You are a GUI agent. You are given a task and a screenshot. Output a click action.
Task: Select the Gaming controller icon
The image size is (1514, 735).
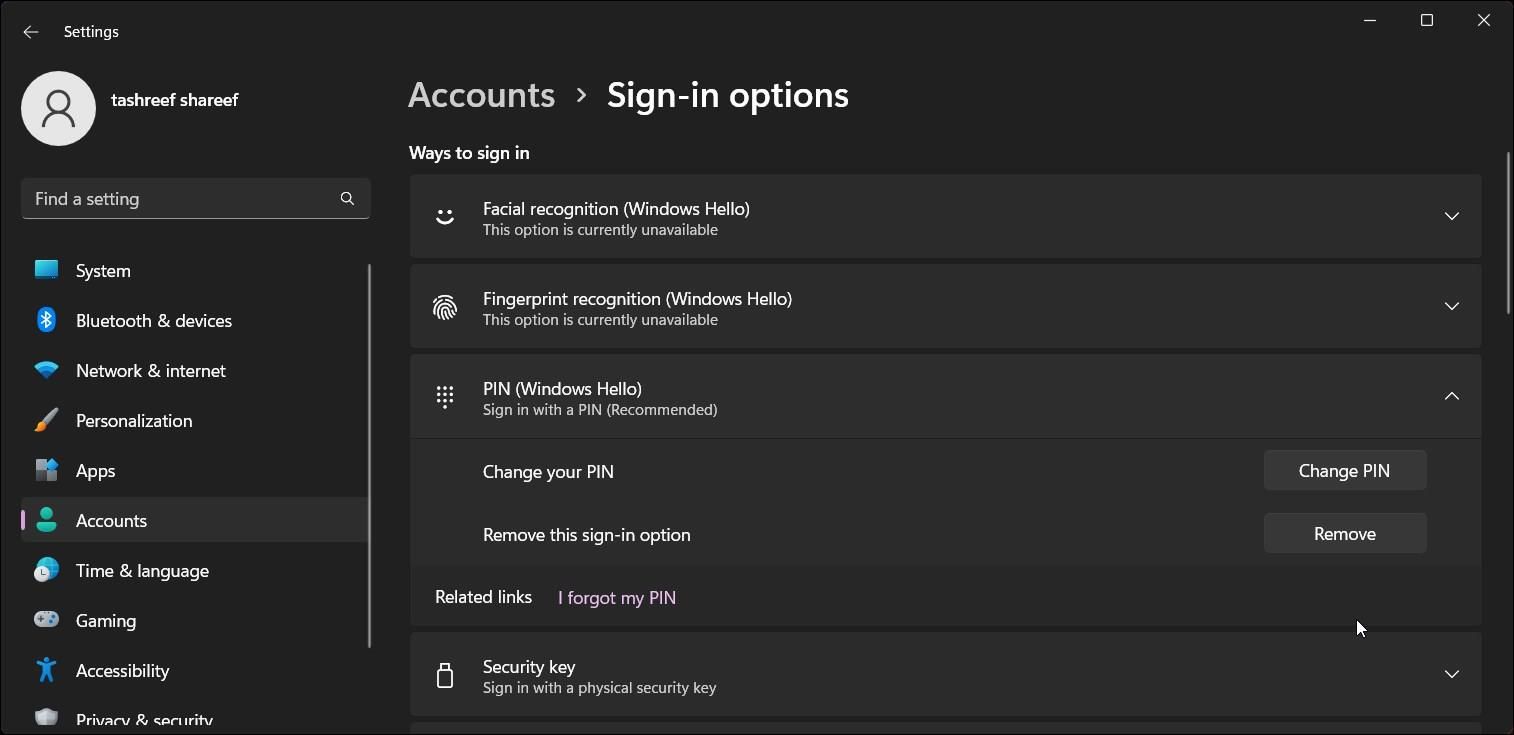click(46, 620)
